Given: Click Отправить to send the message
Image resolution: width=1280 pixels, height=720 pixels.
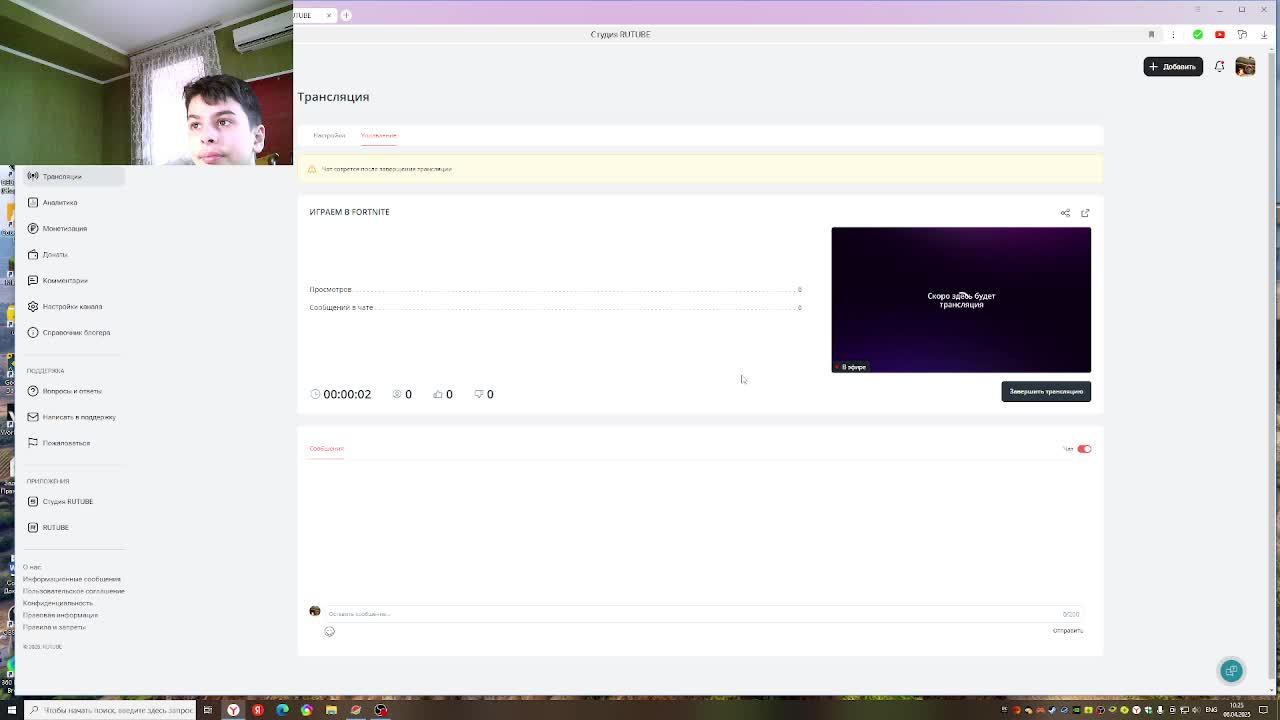Looking at the screenshot, I should click(x=1068, y=630).
